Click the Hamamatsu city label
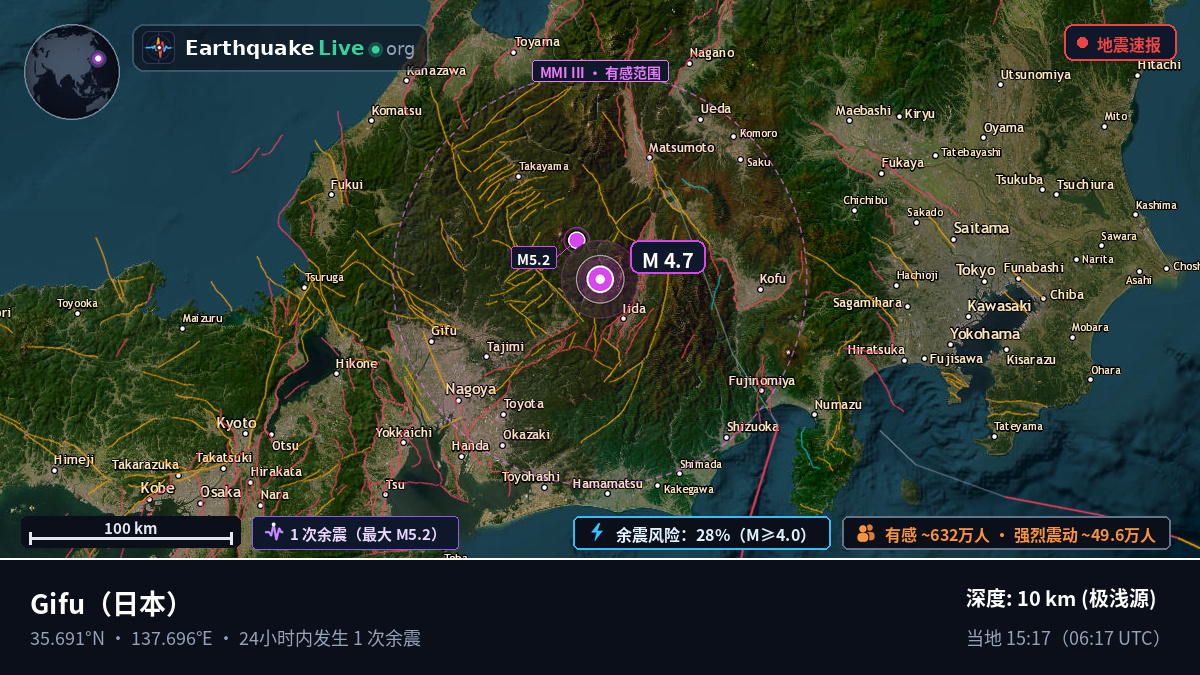The width and height of the screenshot is (1200, 675). click(x=608, y=484)
